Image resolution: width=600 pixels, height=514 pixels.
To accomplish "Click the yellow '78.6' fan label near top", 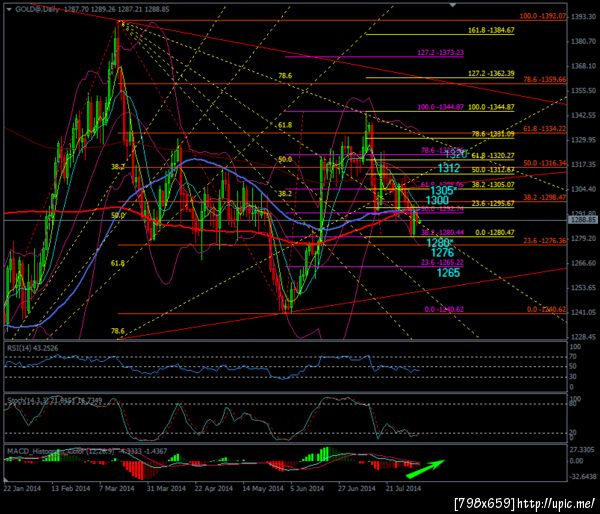I will coord(285,75).
